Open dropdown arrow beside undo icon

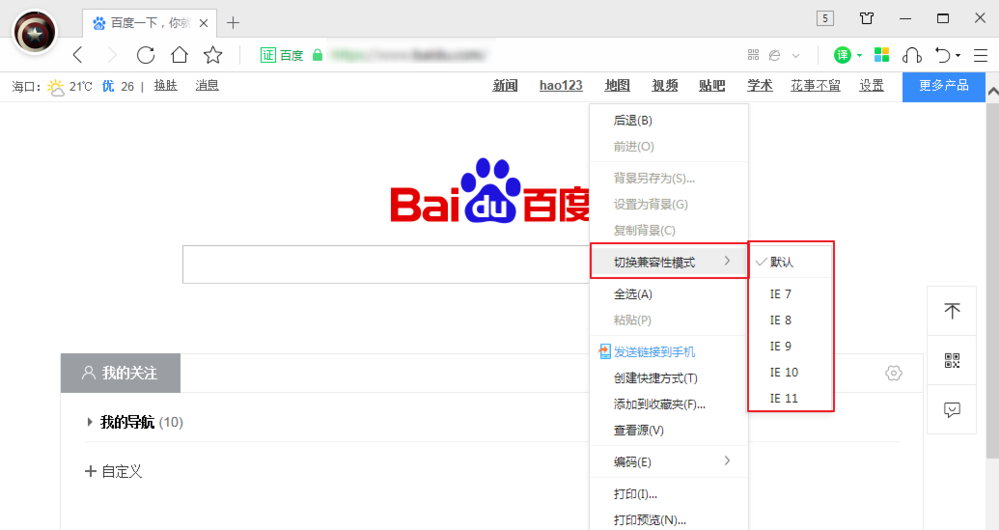[x=958, y=56]
